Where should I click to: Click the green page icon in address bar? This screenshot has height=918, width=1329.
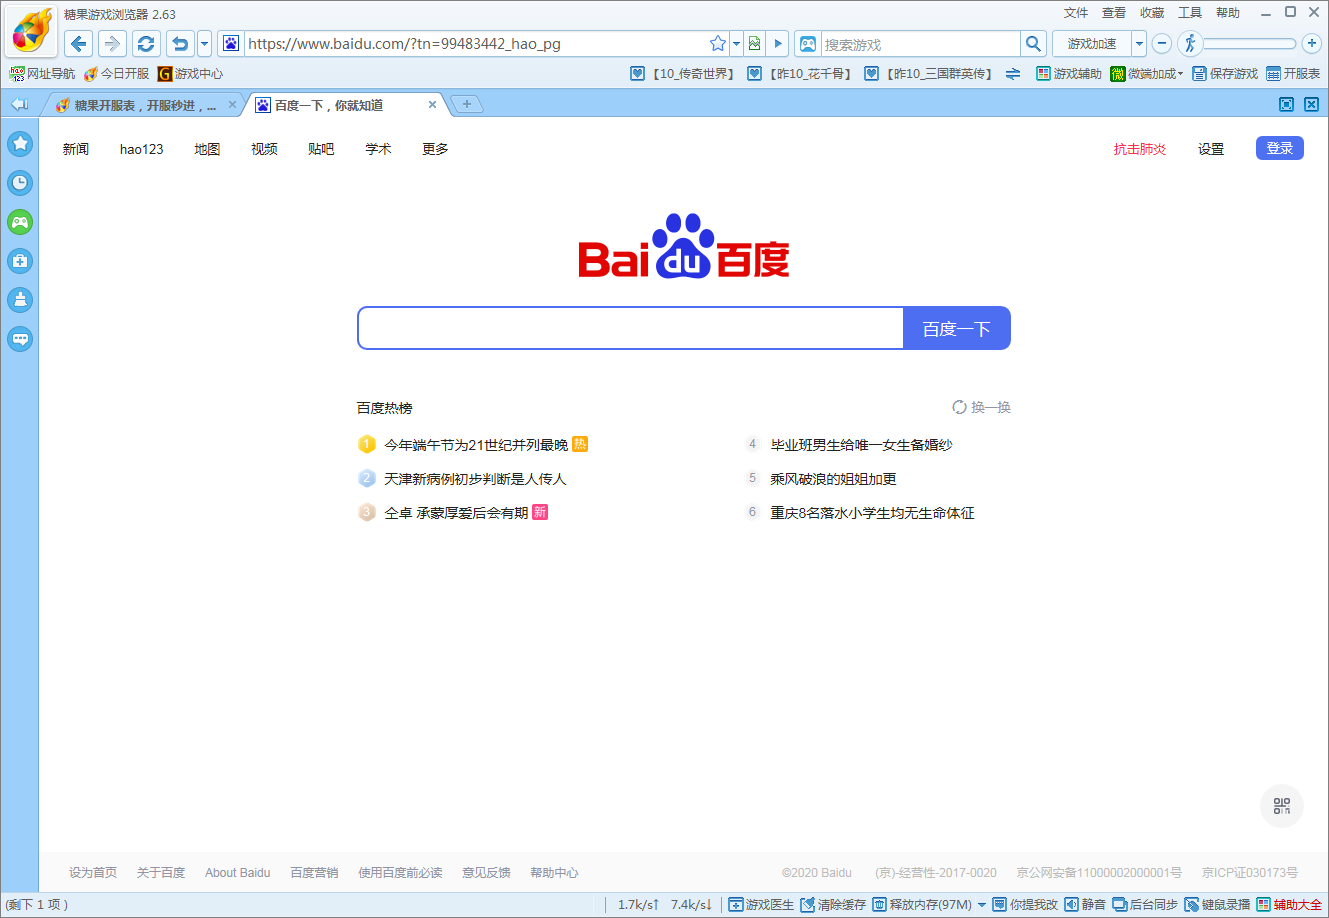(755, 44)
